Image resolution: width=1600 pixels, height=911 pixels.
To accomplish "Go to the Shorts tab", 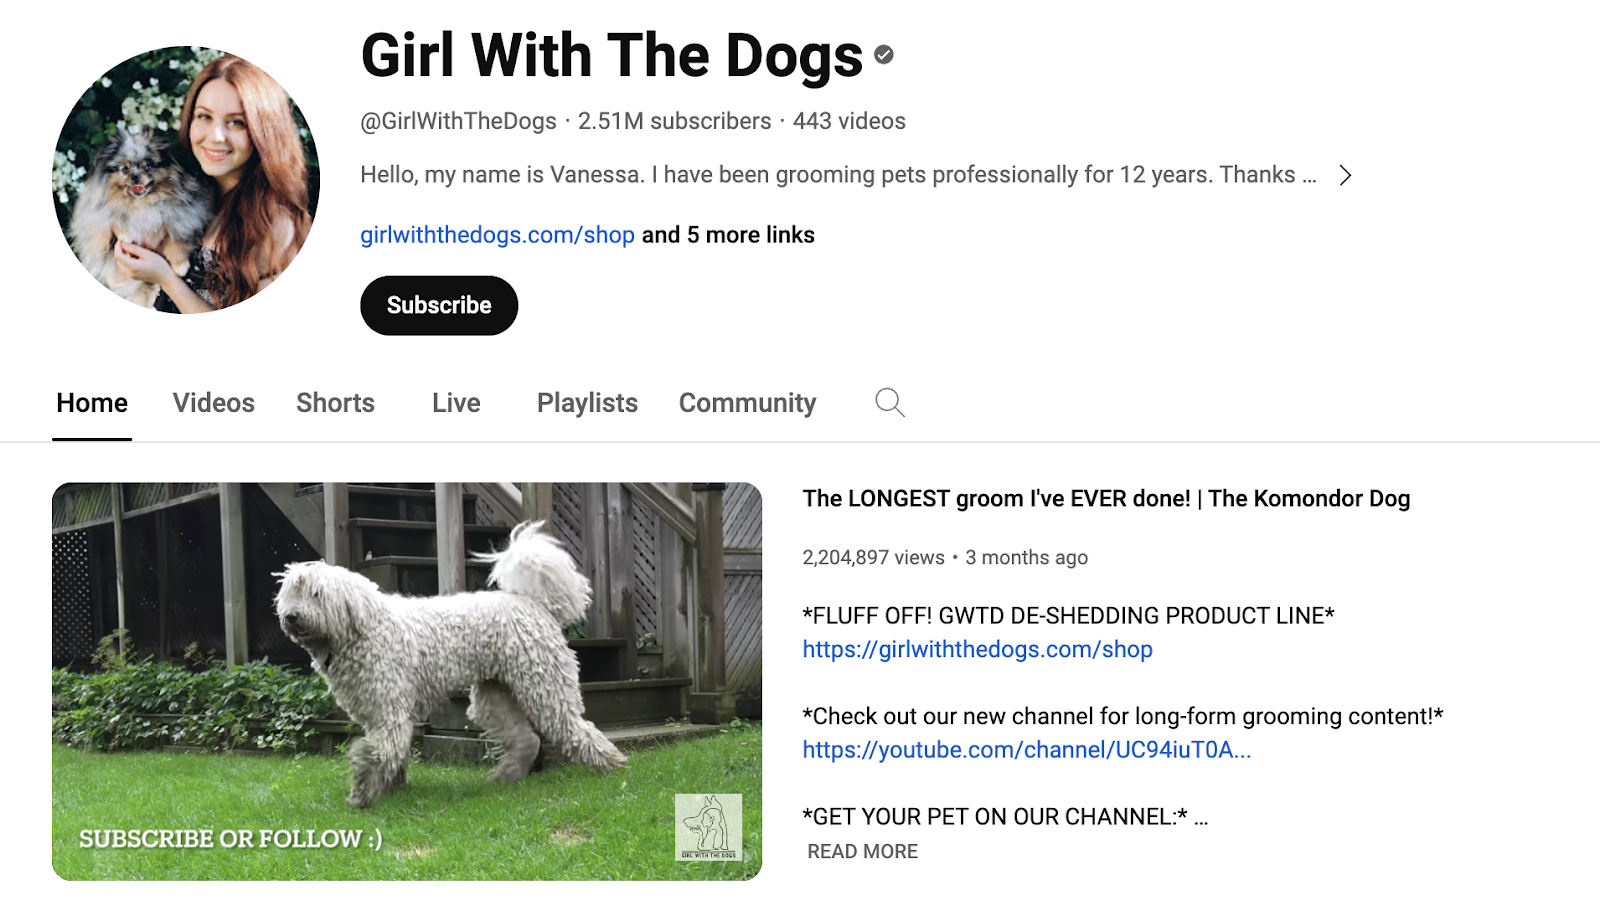I will point(335,403).
